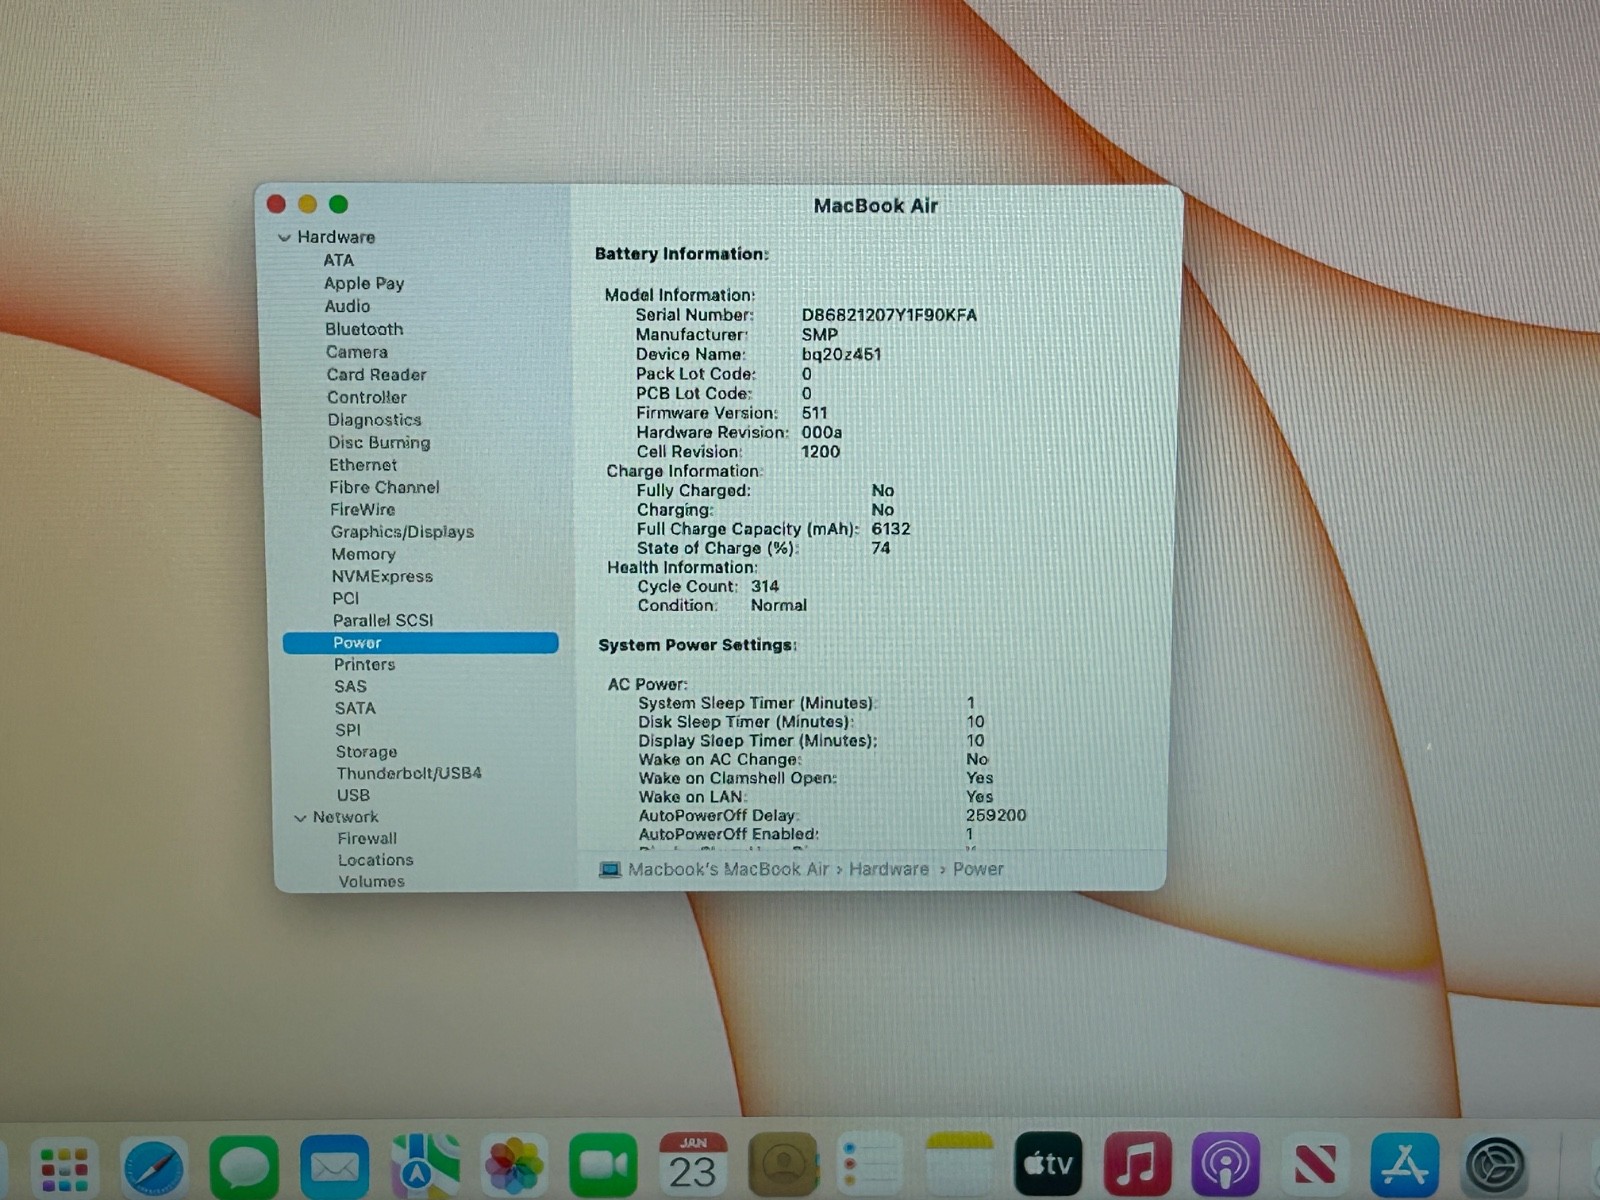
Task: Select Apple Pay in the sidebar
Action: 364,283
